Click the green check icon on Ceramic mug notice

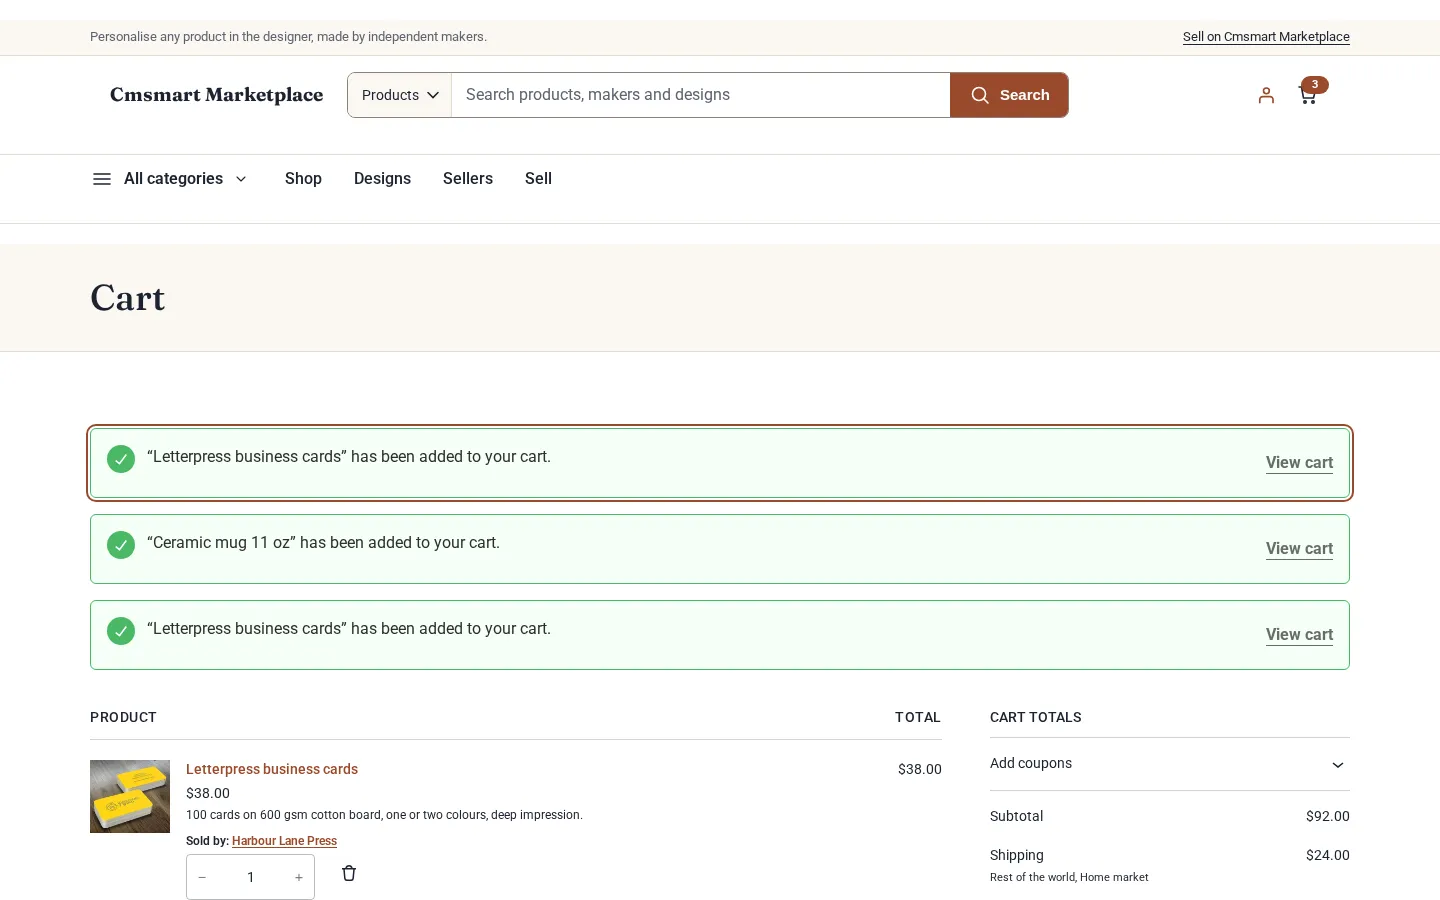click(x=121, y=545)
